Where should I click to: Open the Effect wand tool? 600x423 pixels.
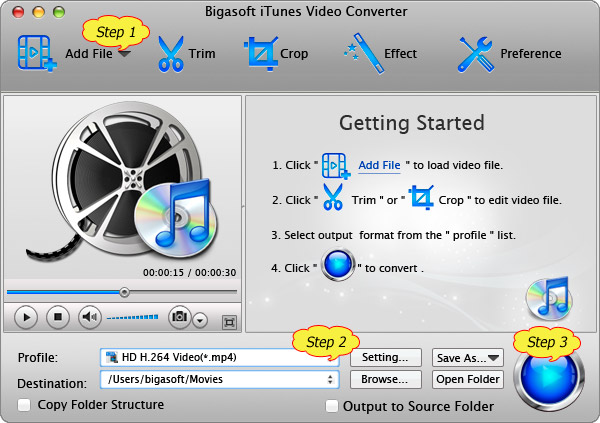pyautogui.click(x=364, y=54)
